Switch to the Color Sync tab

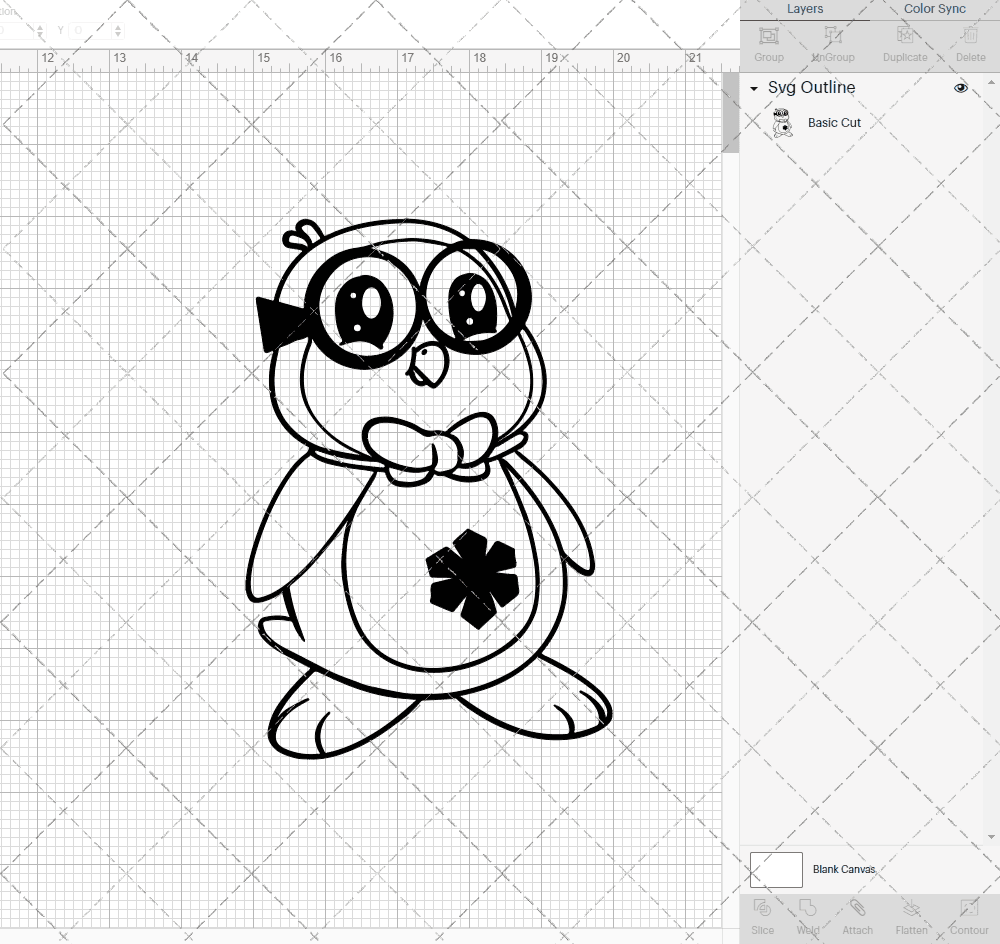[x=934, y=9]
